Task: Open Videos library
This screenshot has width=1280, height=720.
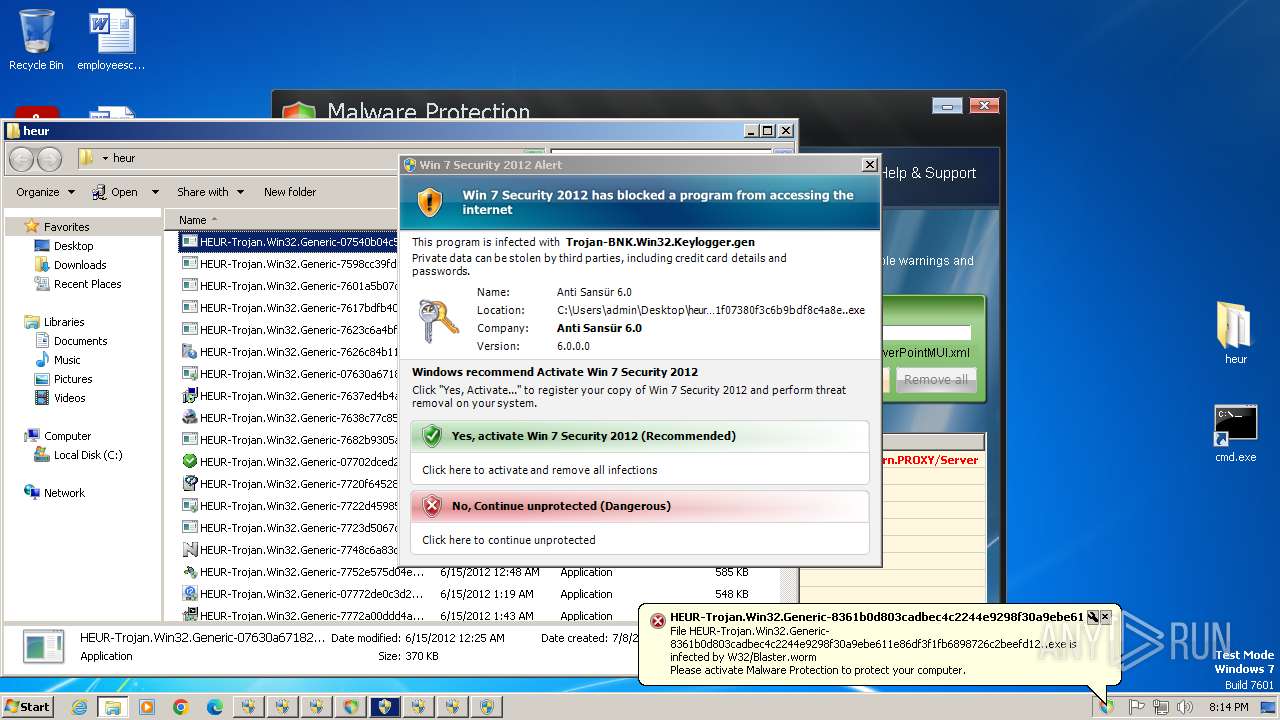Action: (x=69, y=398)
